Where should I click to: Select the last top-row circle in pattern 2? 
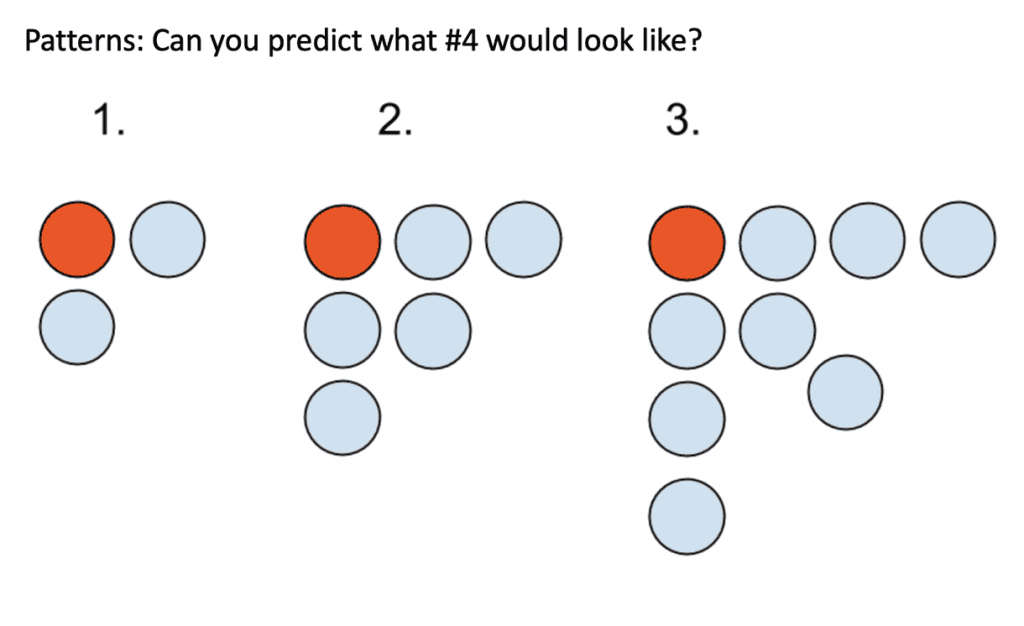[523, 239]
